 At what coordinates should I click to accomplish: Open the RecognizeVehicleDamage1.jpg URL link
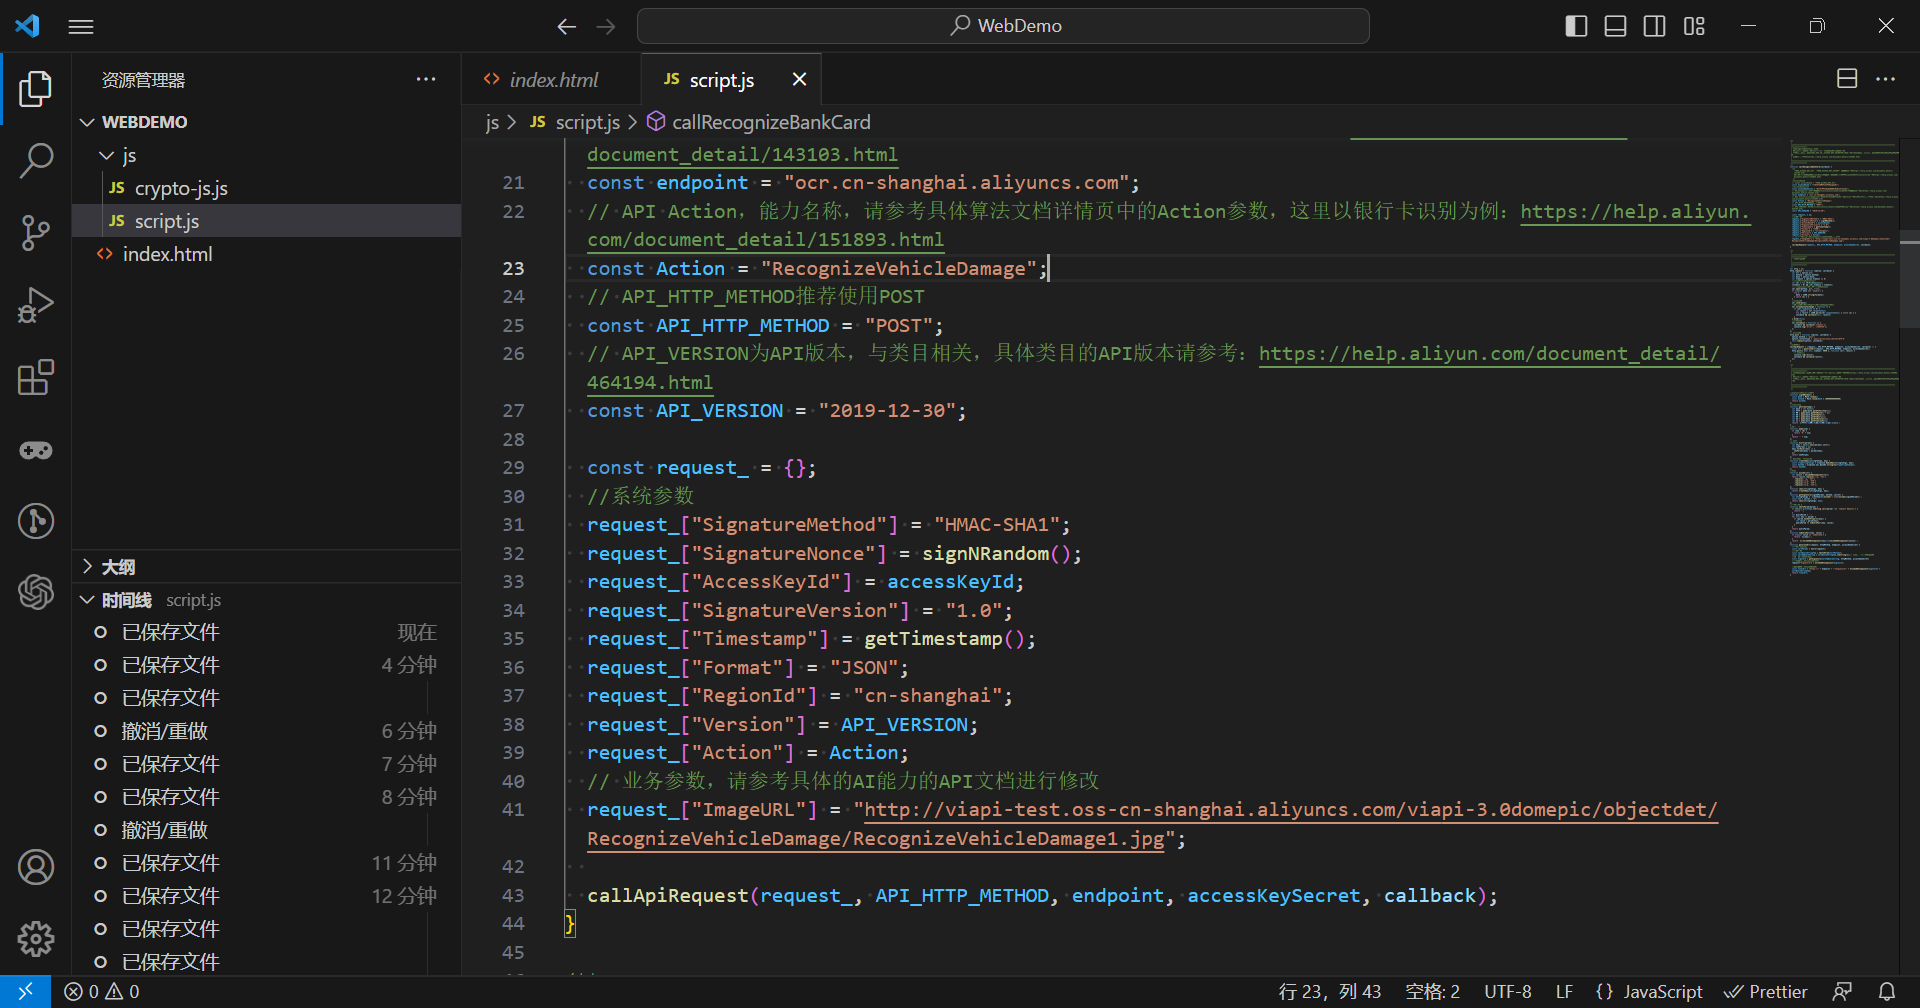876,839
